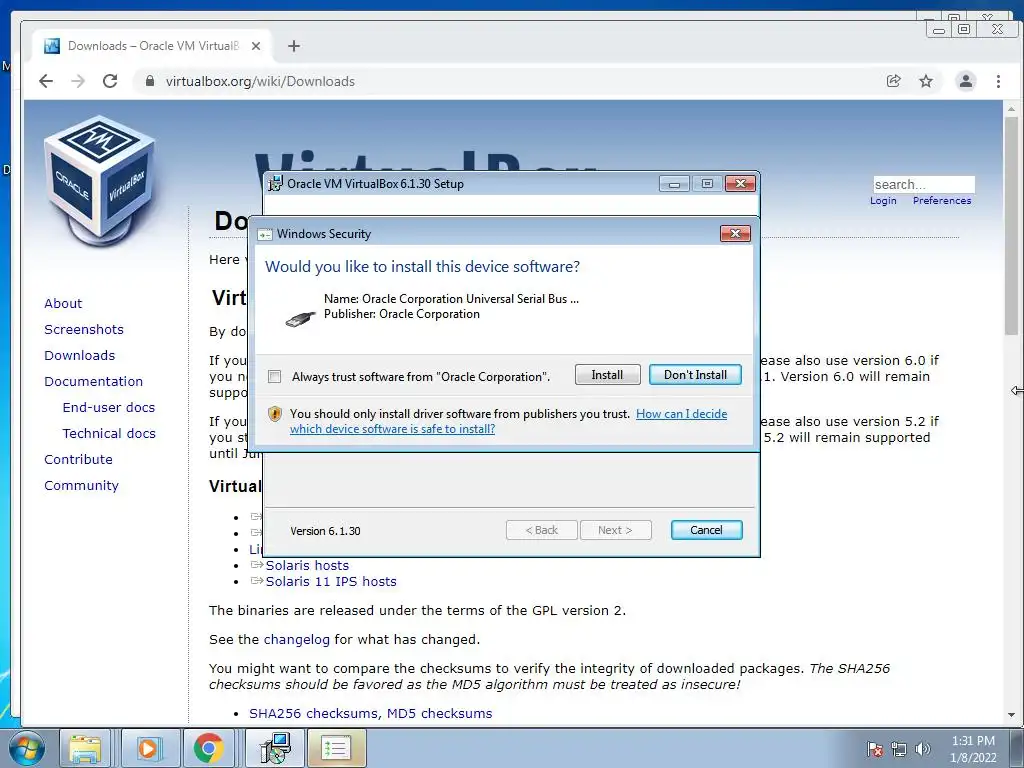This screenshot has width=1024, height=768.
Task: Click the Action Center flag tray icon
Action: (875, 749)
